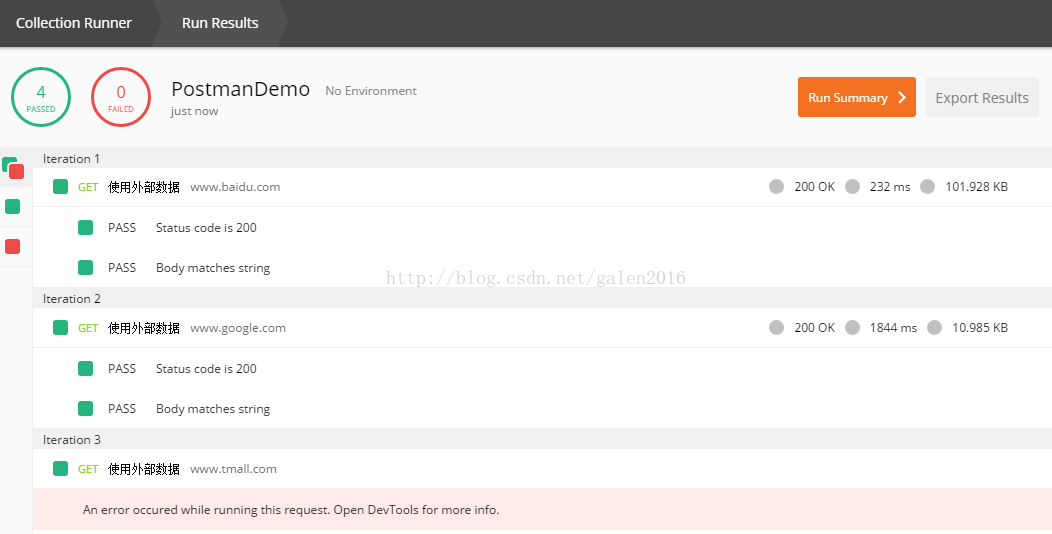Click GET method label of baidu request
The width and height of the screenshot is (1052, 534).
pyautogui.click(x=88, y=187)
